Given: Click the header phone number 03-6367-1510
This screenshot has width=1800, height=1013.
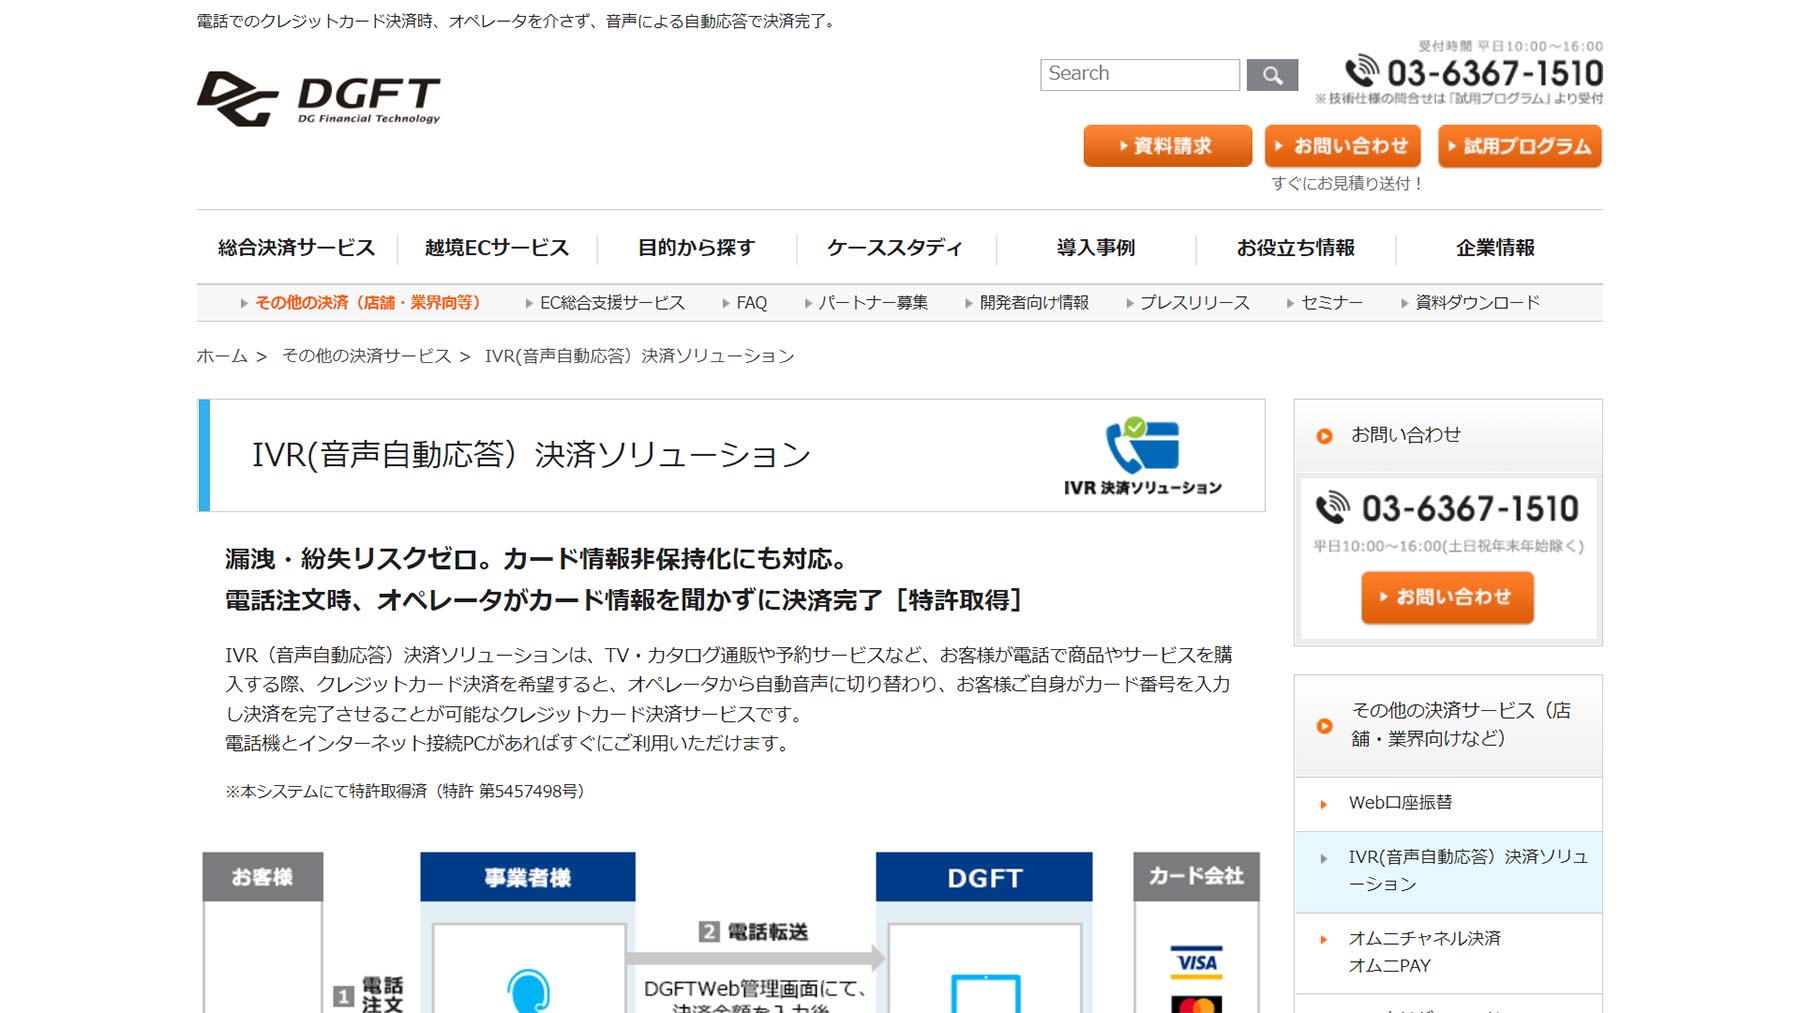Looking at the screenshot, I should click(x=1495, y=73).
